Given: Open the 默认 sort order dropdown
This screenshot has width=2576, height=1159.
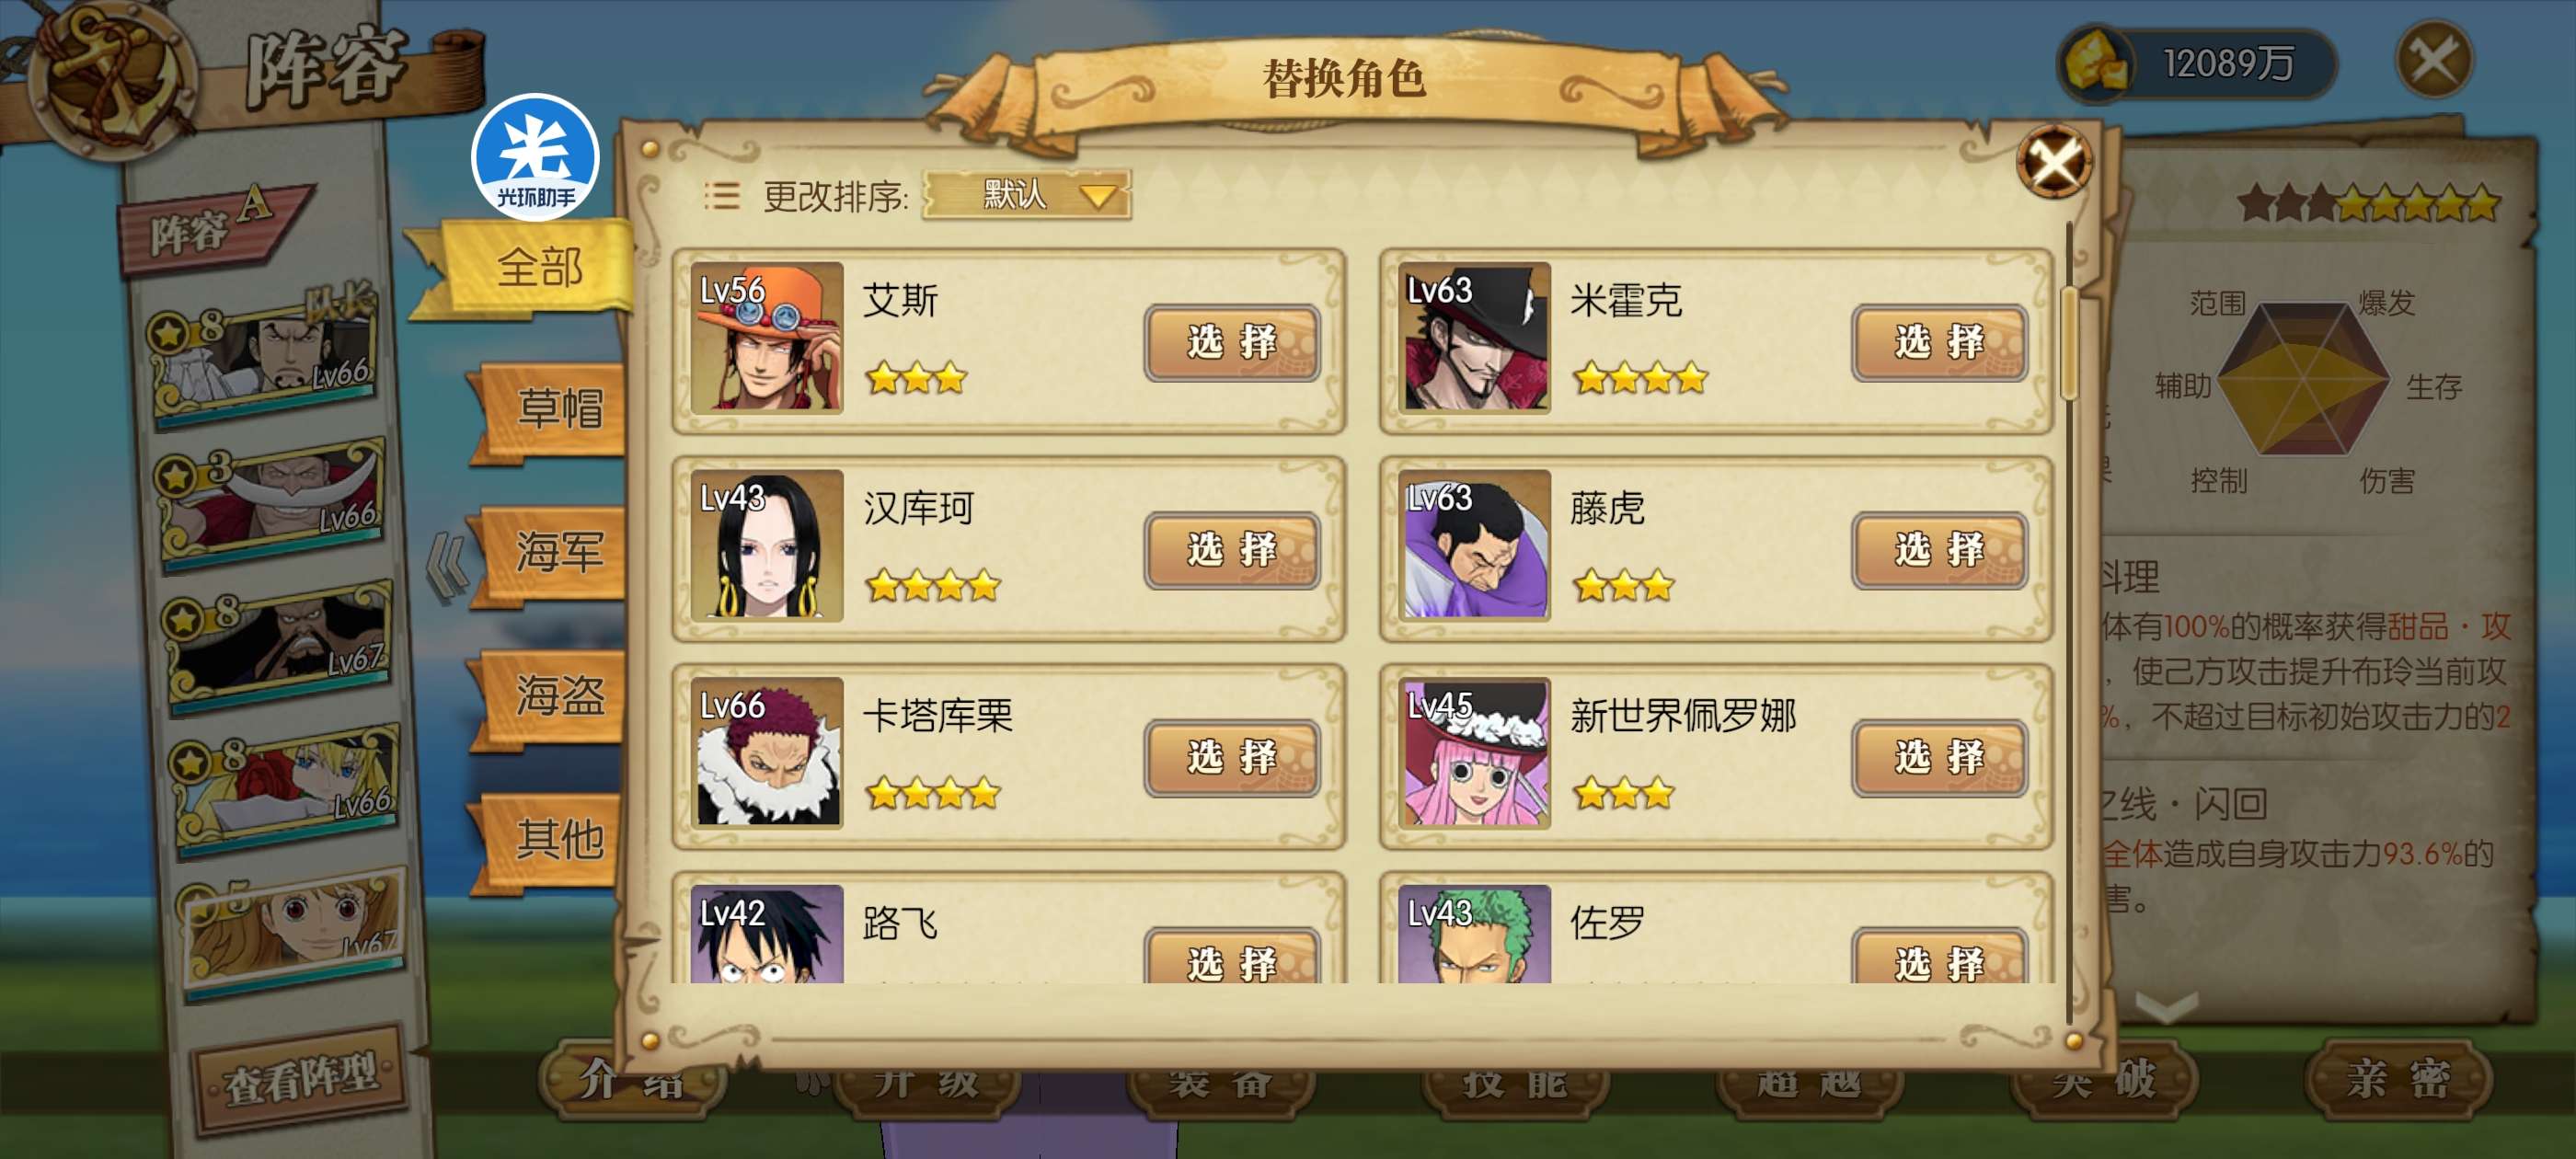Looking at the screenshot, I should (x=1026, y=194).
